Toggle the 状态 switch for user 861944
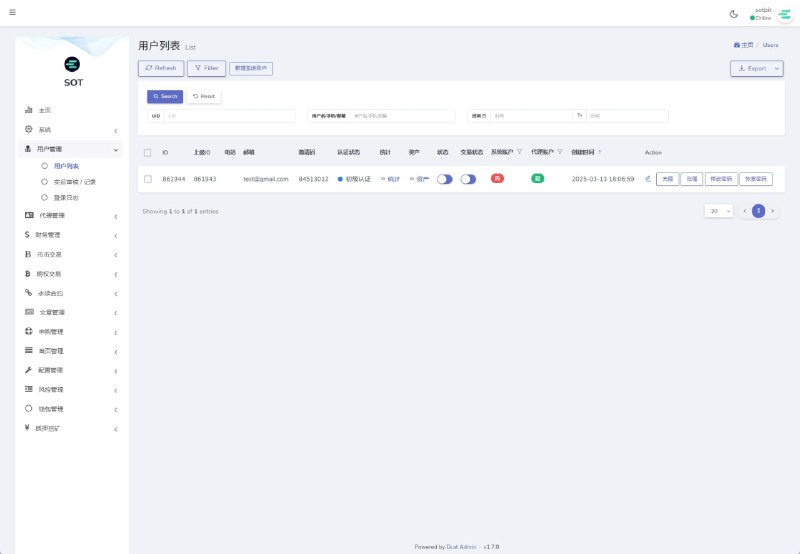The width and height of the screenshot is (800, 554). pos(445,179)
